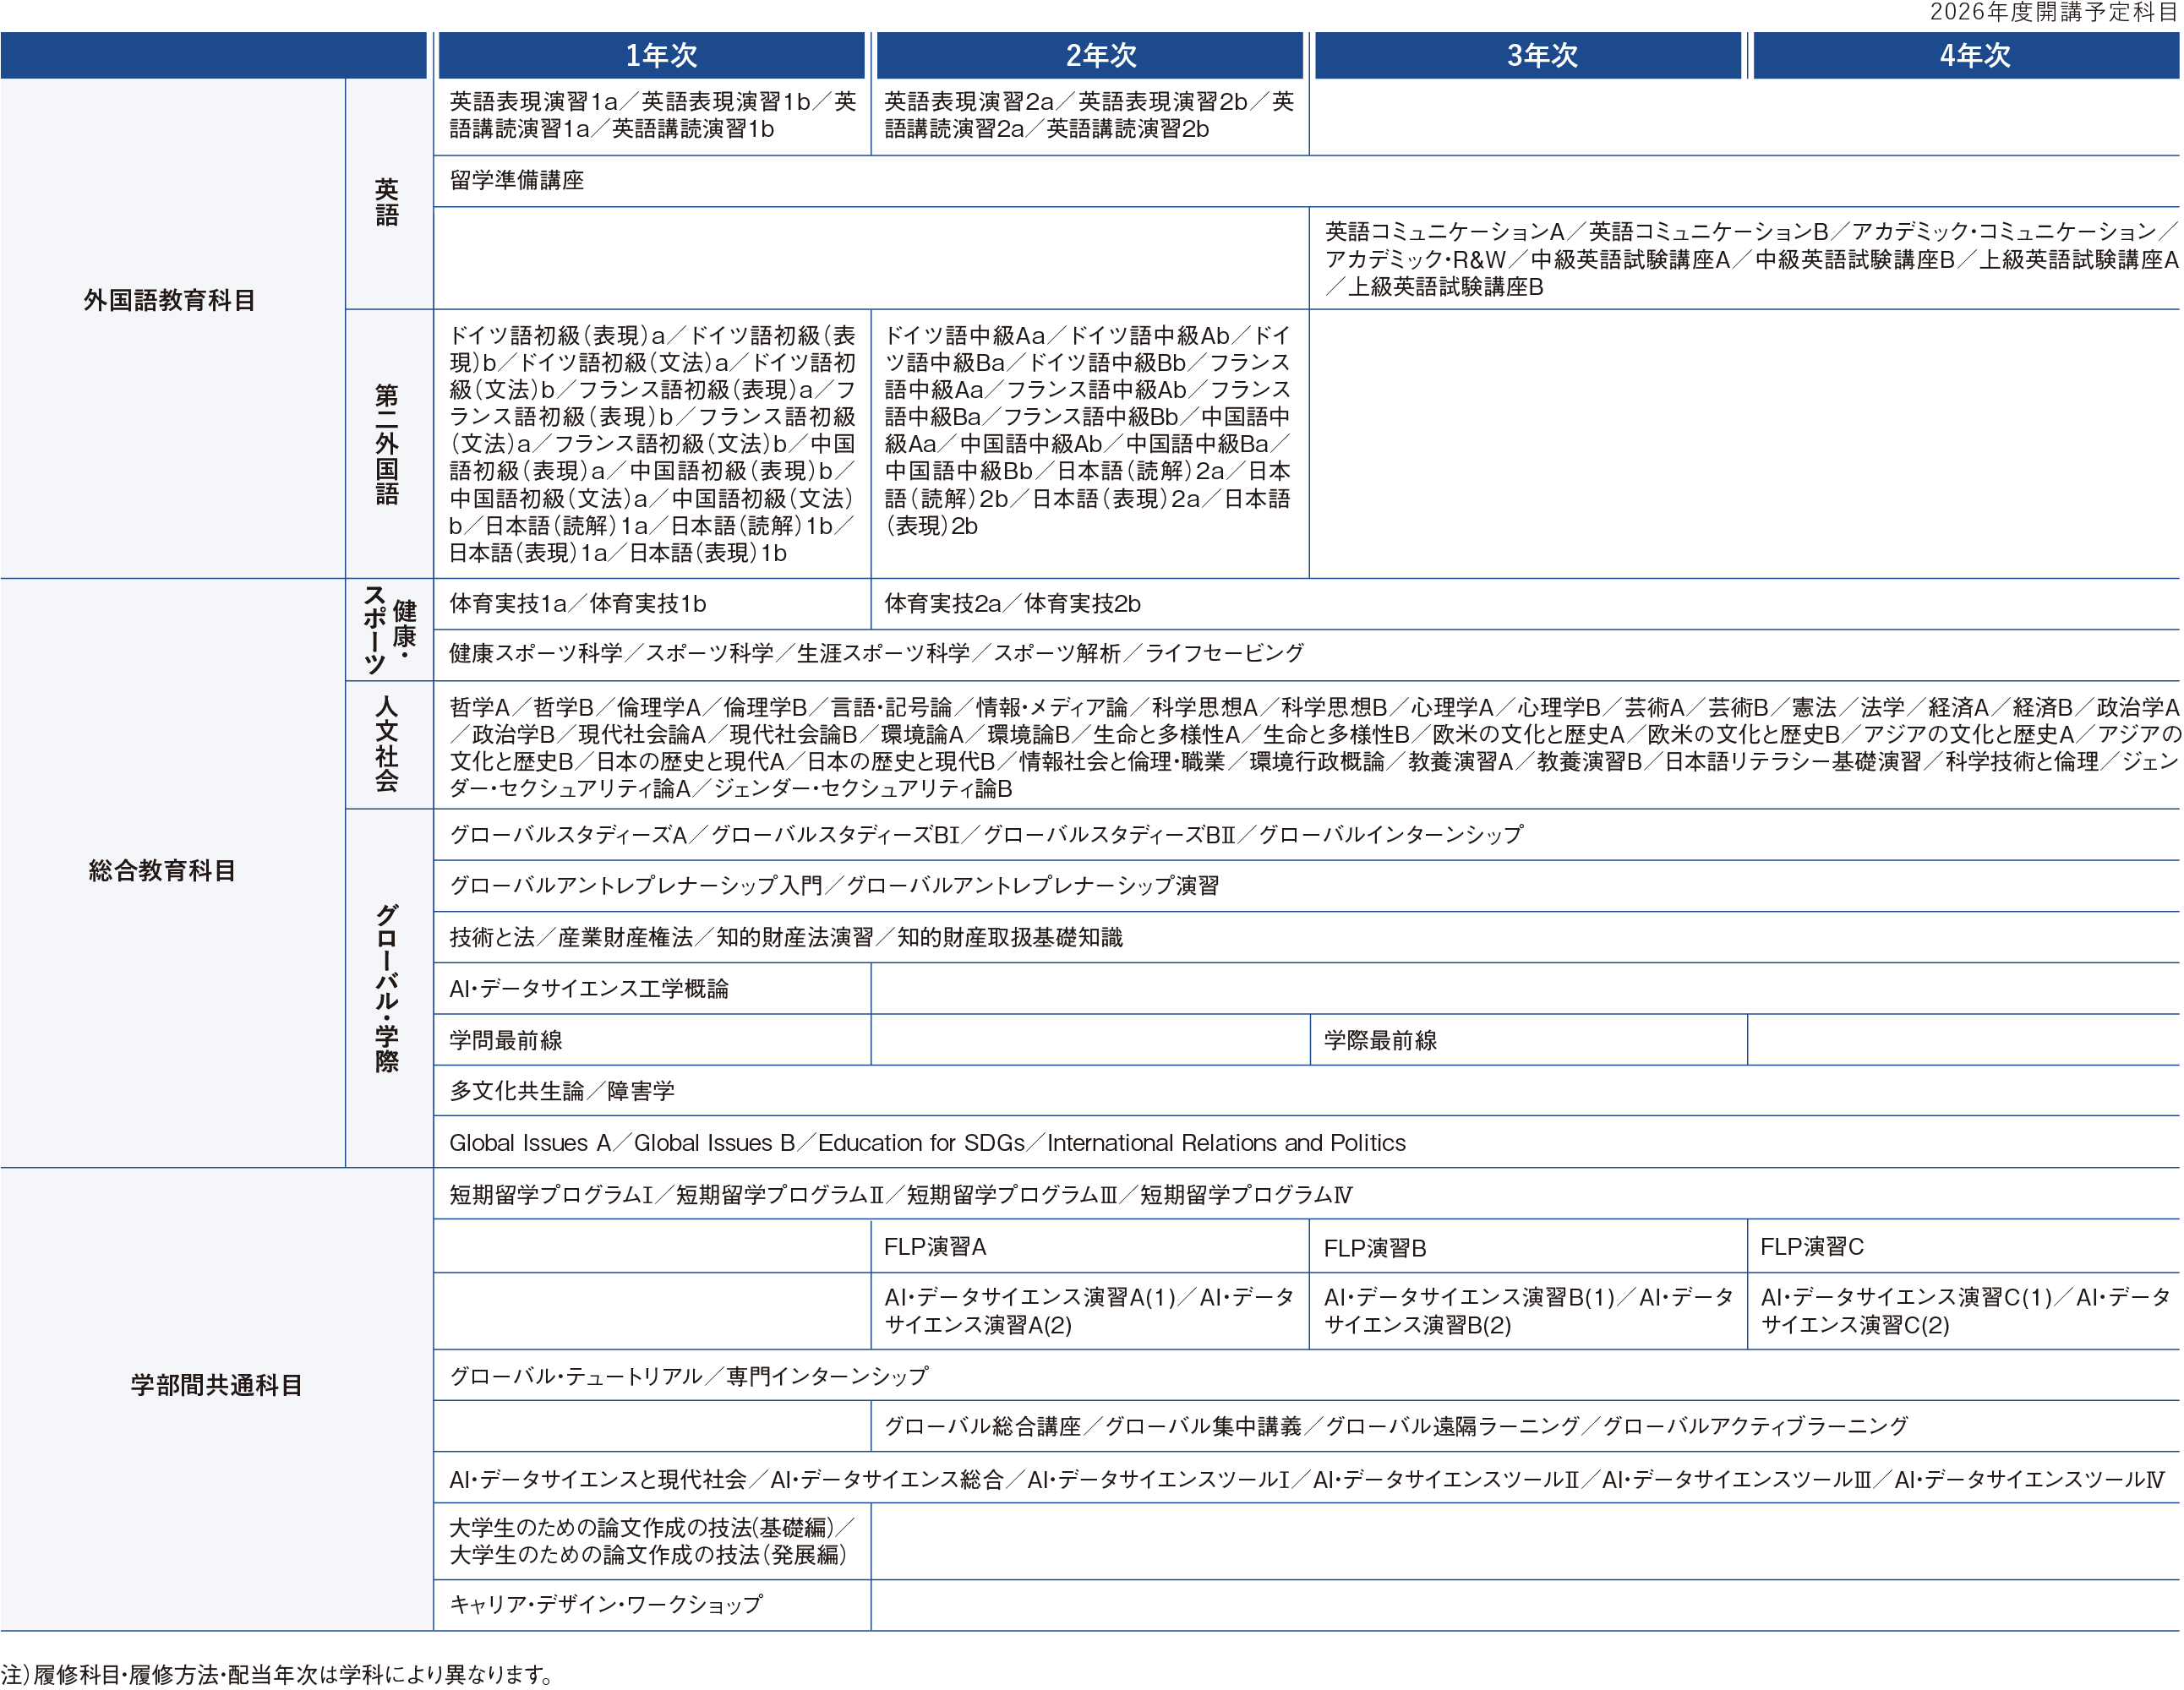
Task: Click the row starting 短期留学プログラムⅠ
Action: click(1307, 1194)
